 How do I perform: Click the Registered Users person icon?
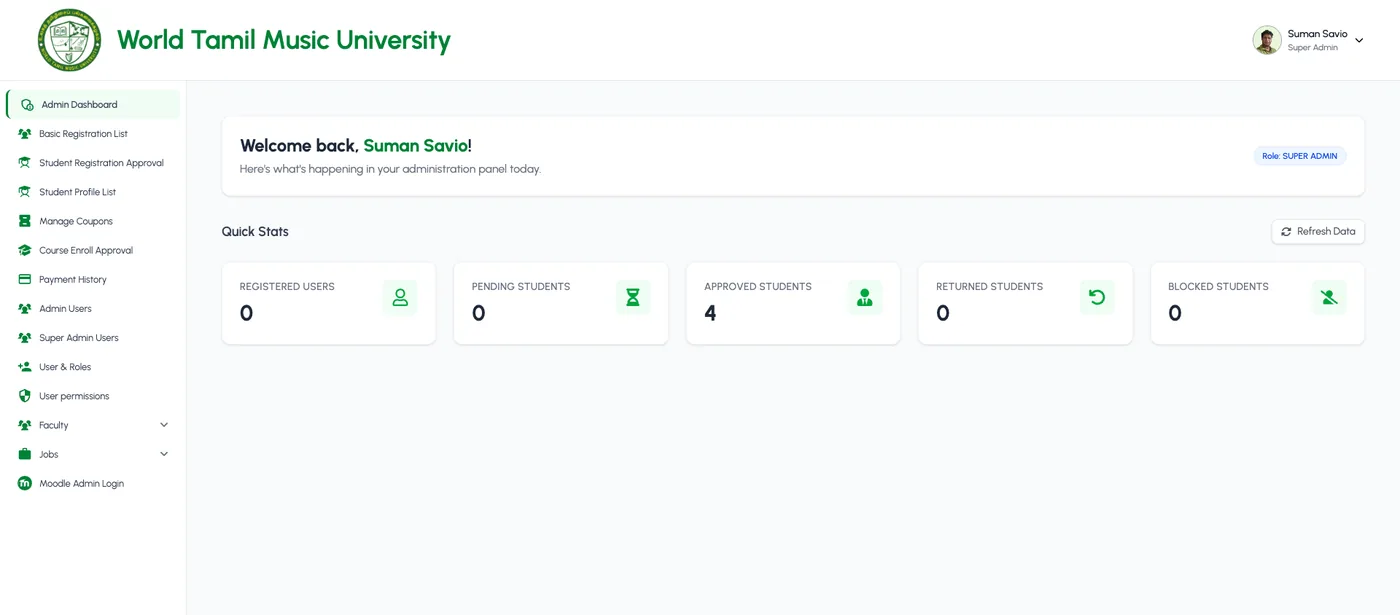400,297
